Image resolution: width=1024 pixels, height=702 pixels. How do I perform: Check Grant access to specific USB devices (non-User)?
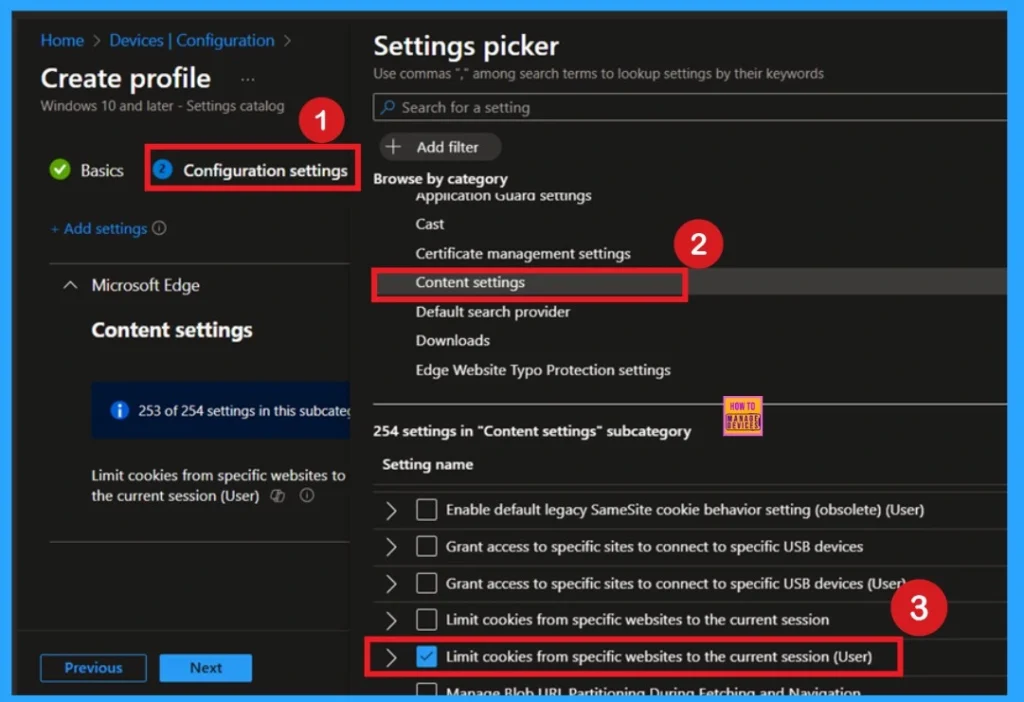[x=426, y=546]
